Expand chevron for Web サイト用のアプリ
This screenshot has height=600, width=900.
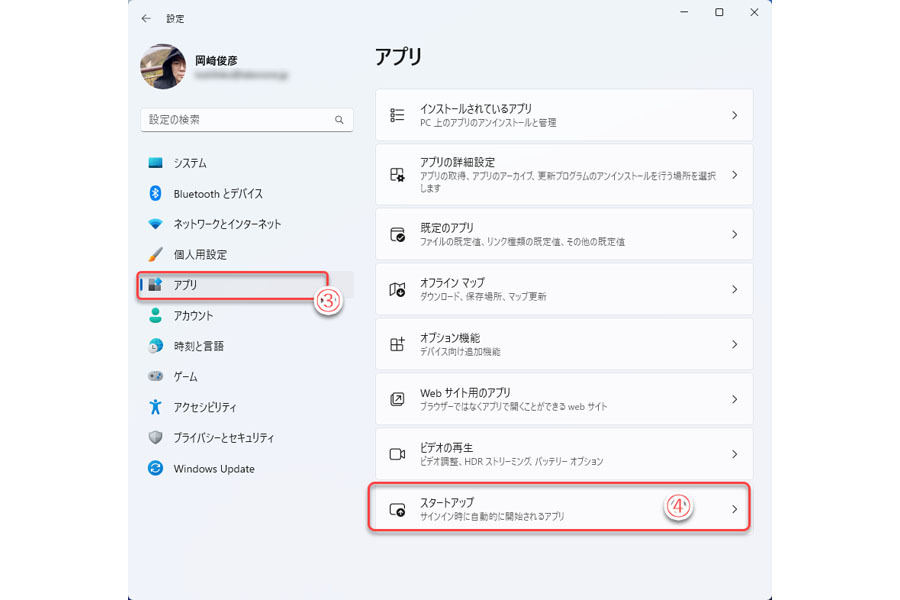735,399
